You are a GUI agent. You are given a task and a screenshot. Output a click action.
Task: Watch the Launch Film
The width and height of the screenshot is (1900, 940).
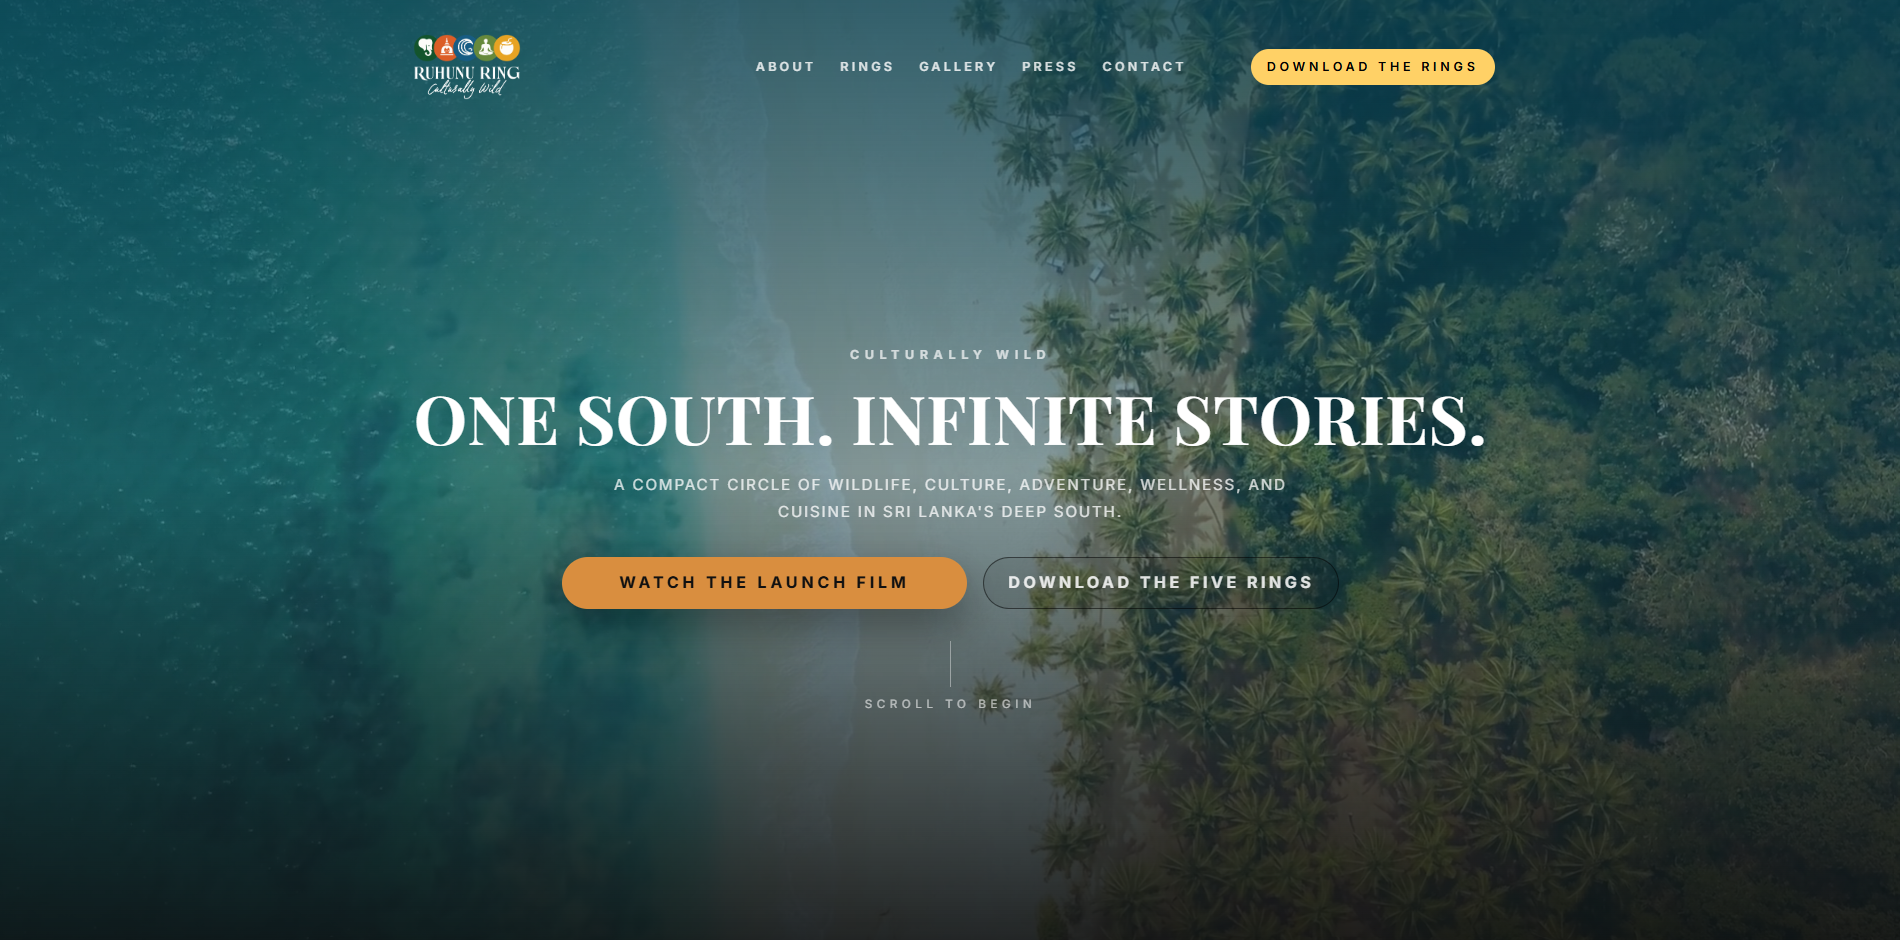pos(764,583)
